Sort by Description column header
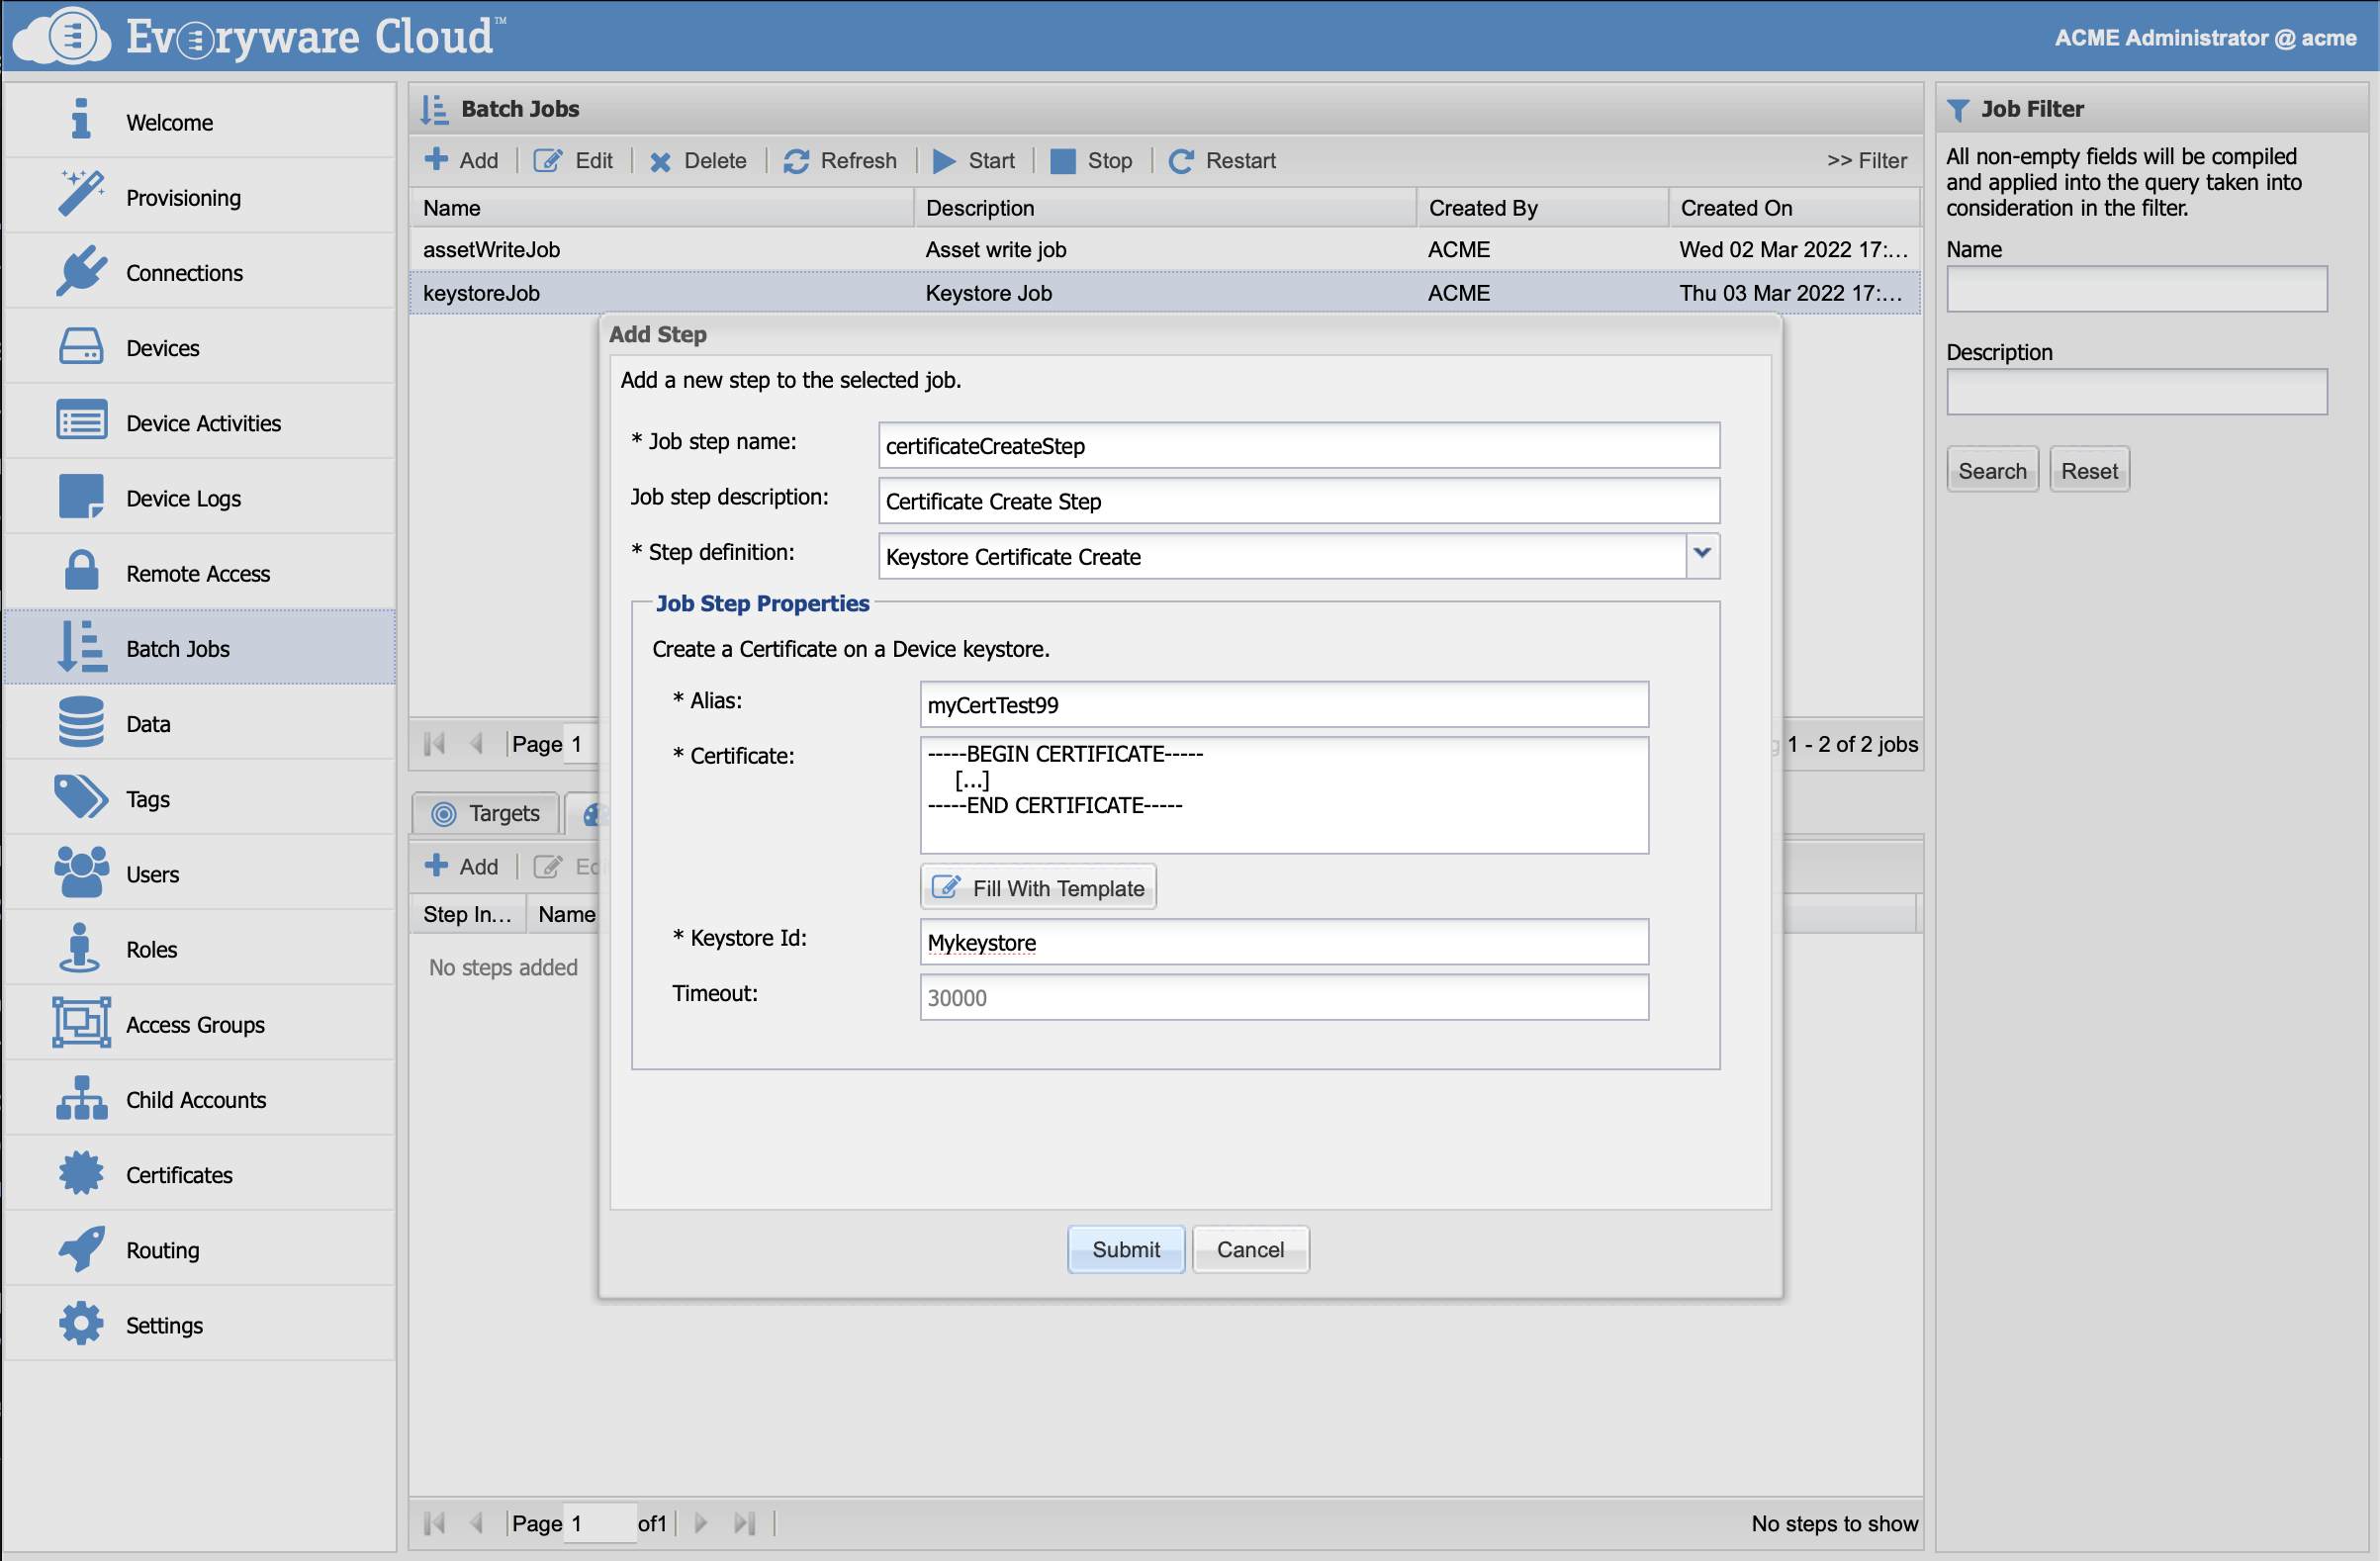This screenshot has height=1561, width=2380. [x=1164, y=207]
